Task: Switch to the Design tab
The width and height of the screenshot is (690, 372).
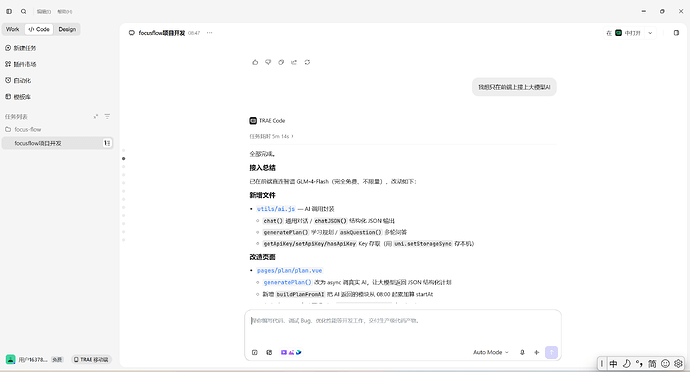Action: click(x=67, y=29)
